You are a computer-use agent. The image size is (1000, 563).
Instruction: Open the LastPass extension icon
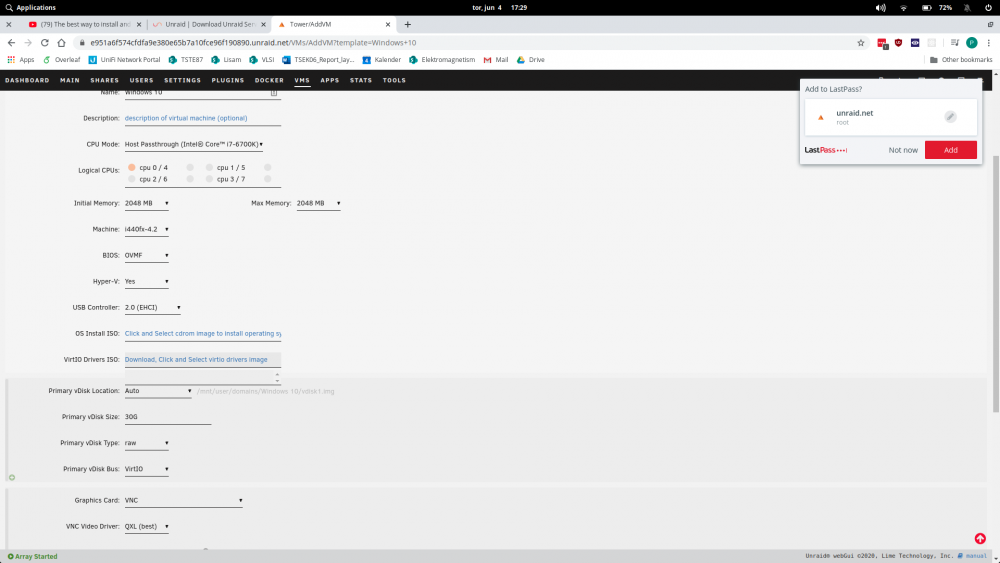coord(882,43)
